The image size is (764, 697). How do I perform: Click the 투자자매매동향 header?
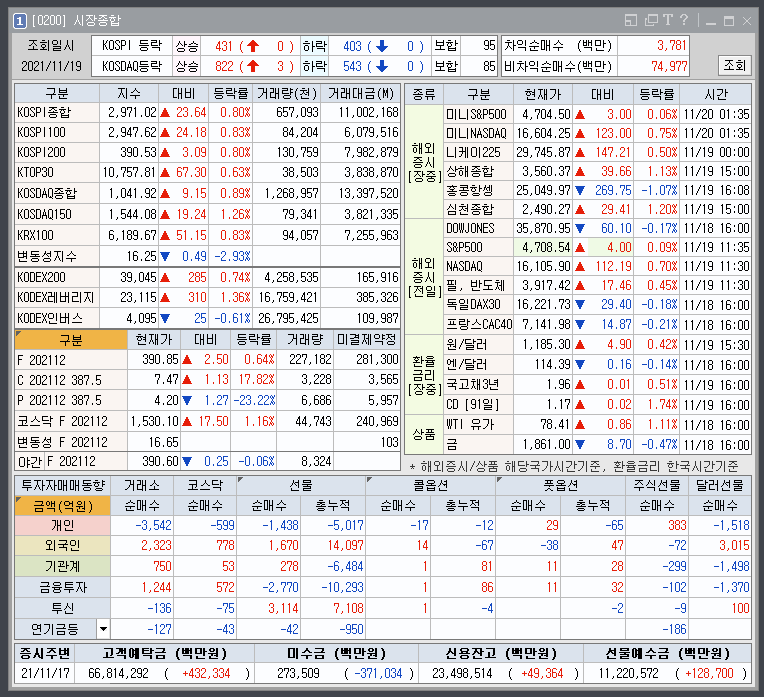63,485
